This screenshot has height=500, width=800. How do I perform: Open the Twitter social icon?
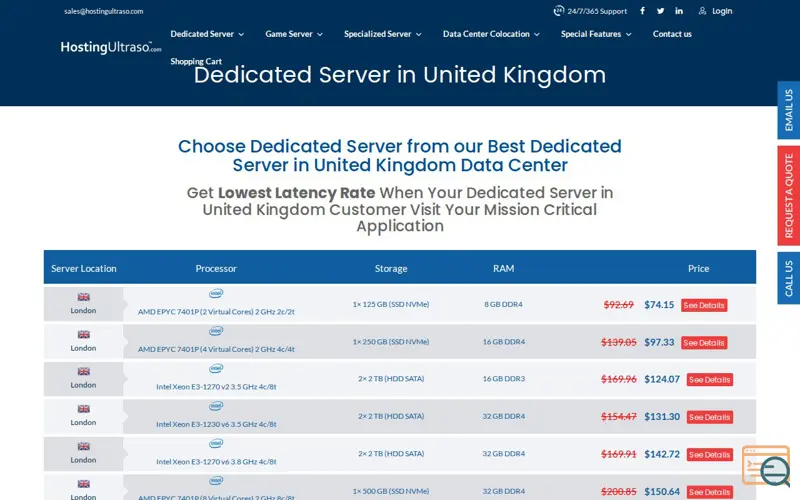[661, 11]
